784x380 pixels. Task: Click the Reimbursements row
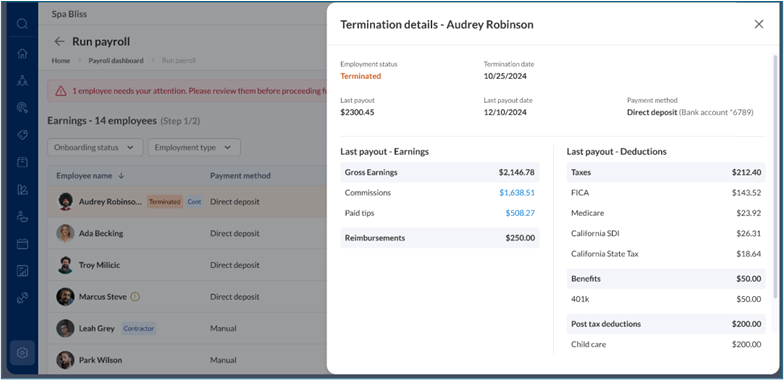tap(440, 238)
